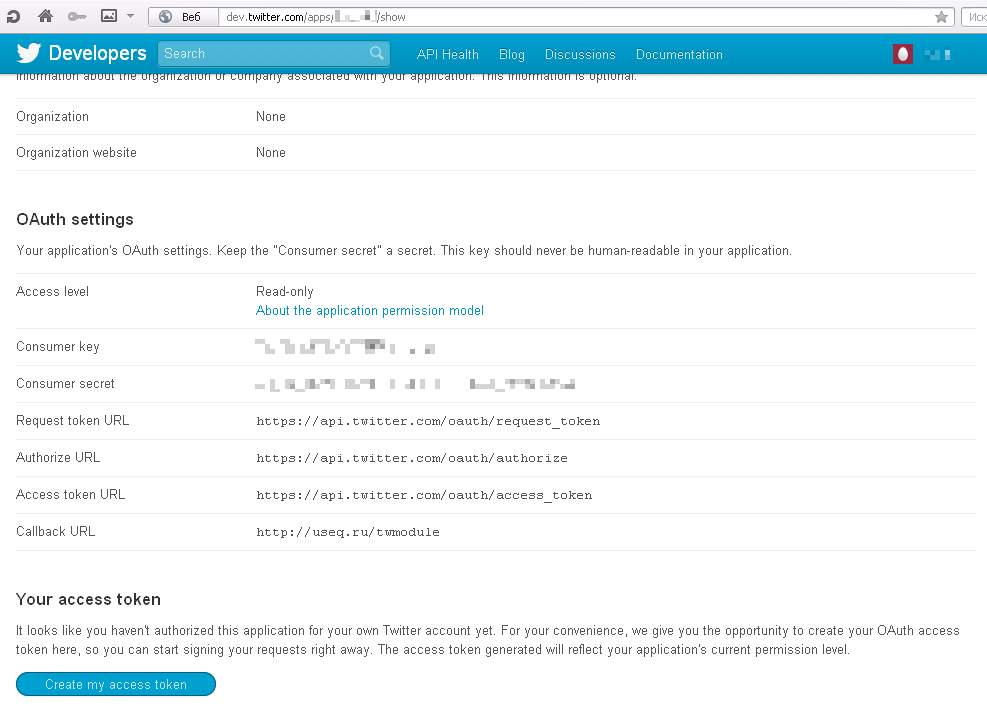Select the useq.ru/twmodule callback URL
Image resolution: width=987 pixels, height=713 pixels.
348,532
